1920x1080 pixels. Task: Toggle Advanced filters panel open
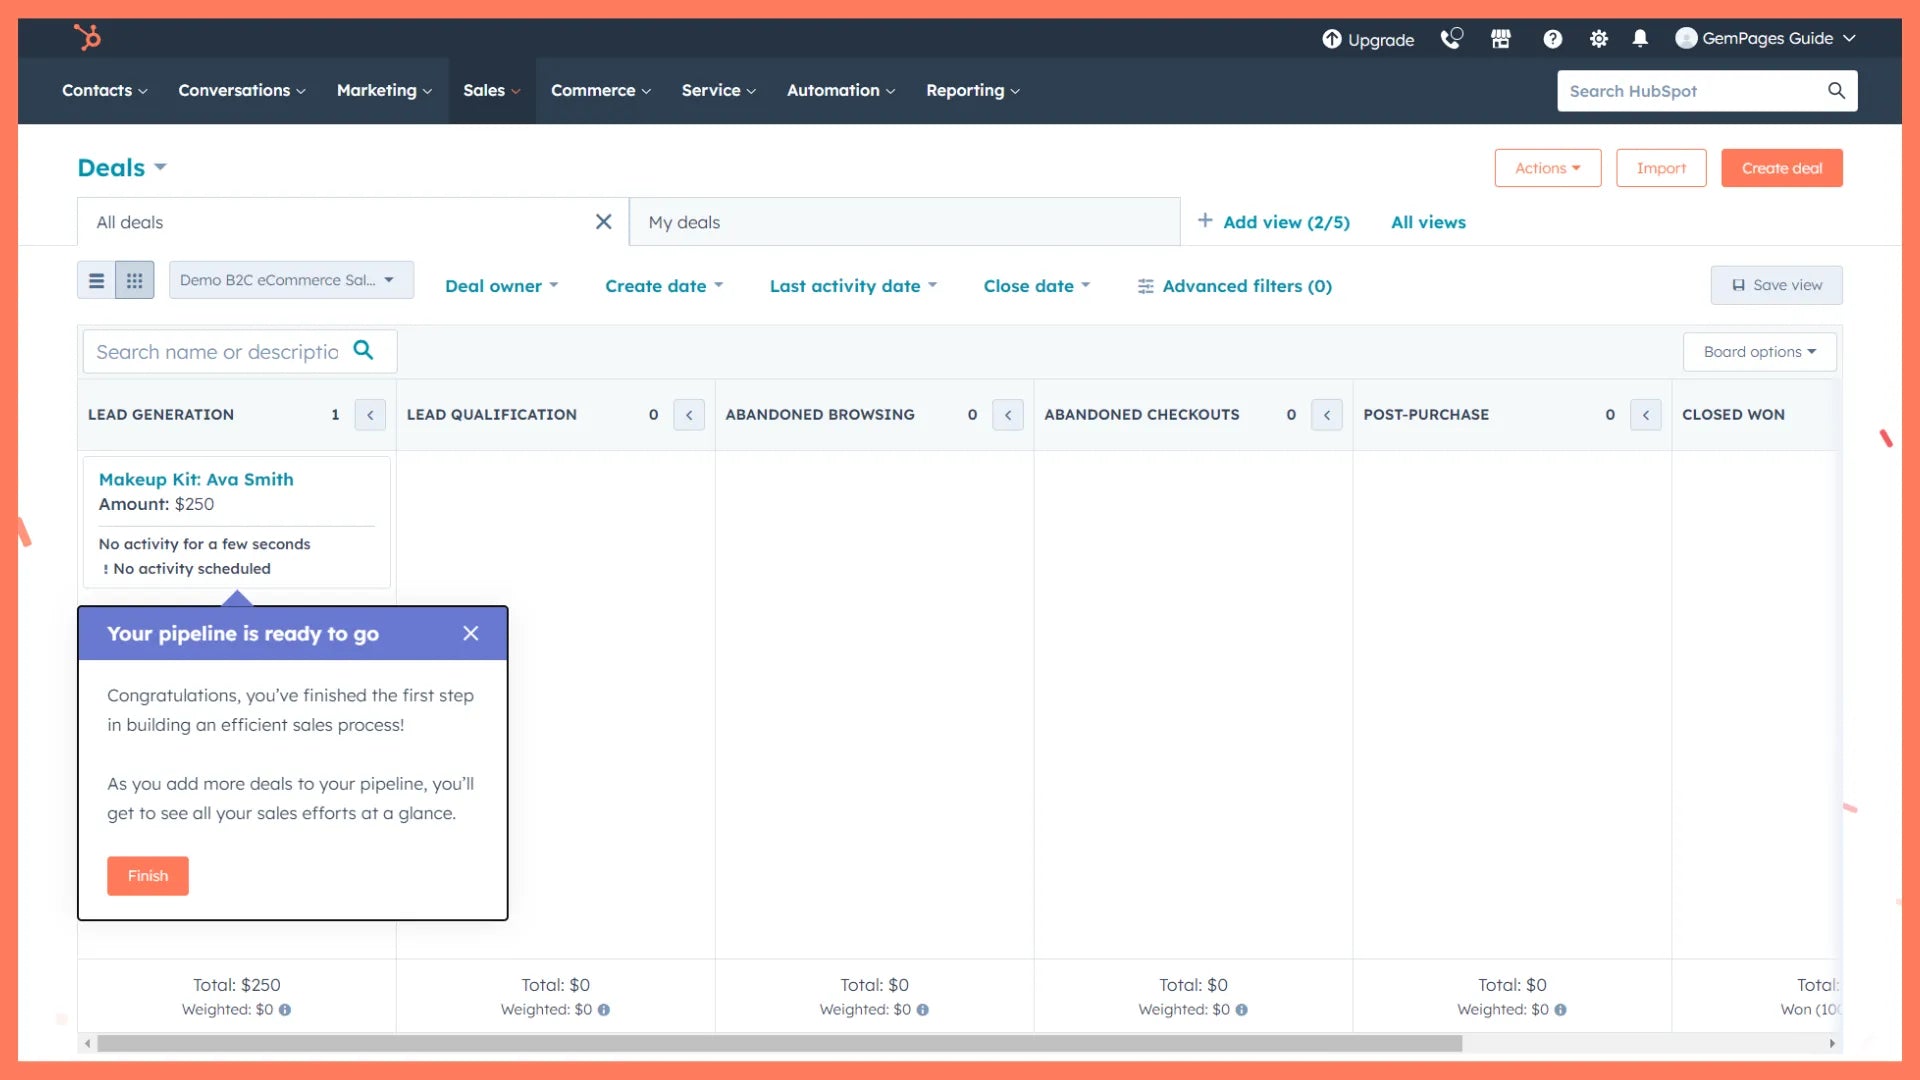pyautogui.click(x=1232, y=285)
